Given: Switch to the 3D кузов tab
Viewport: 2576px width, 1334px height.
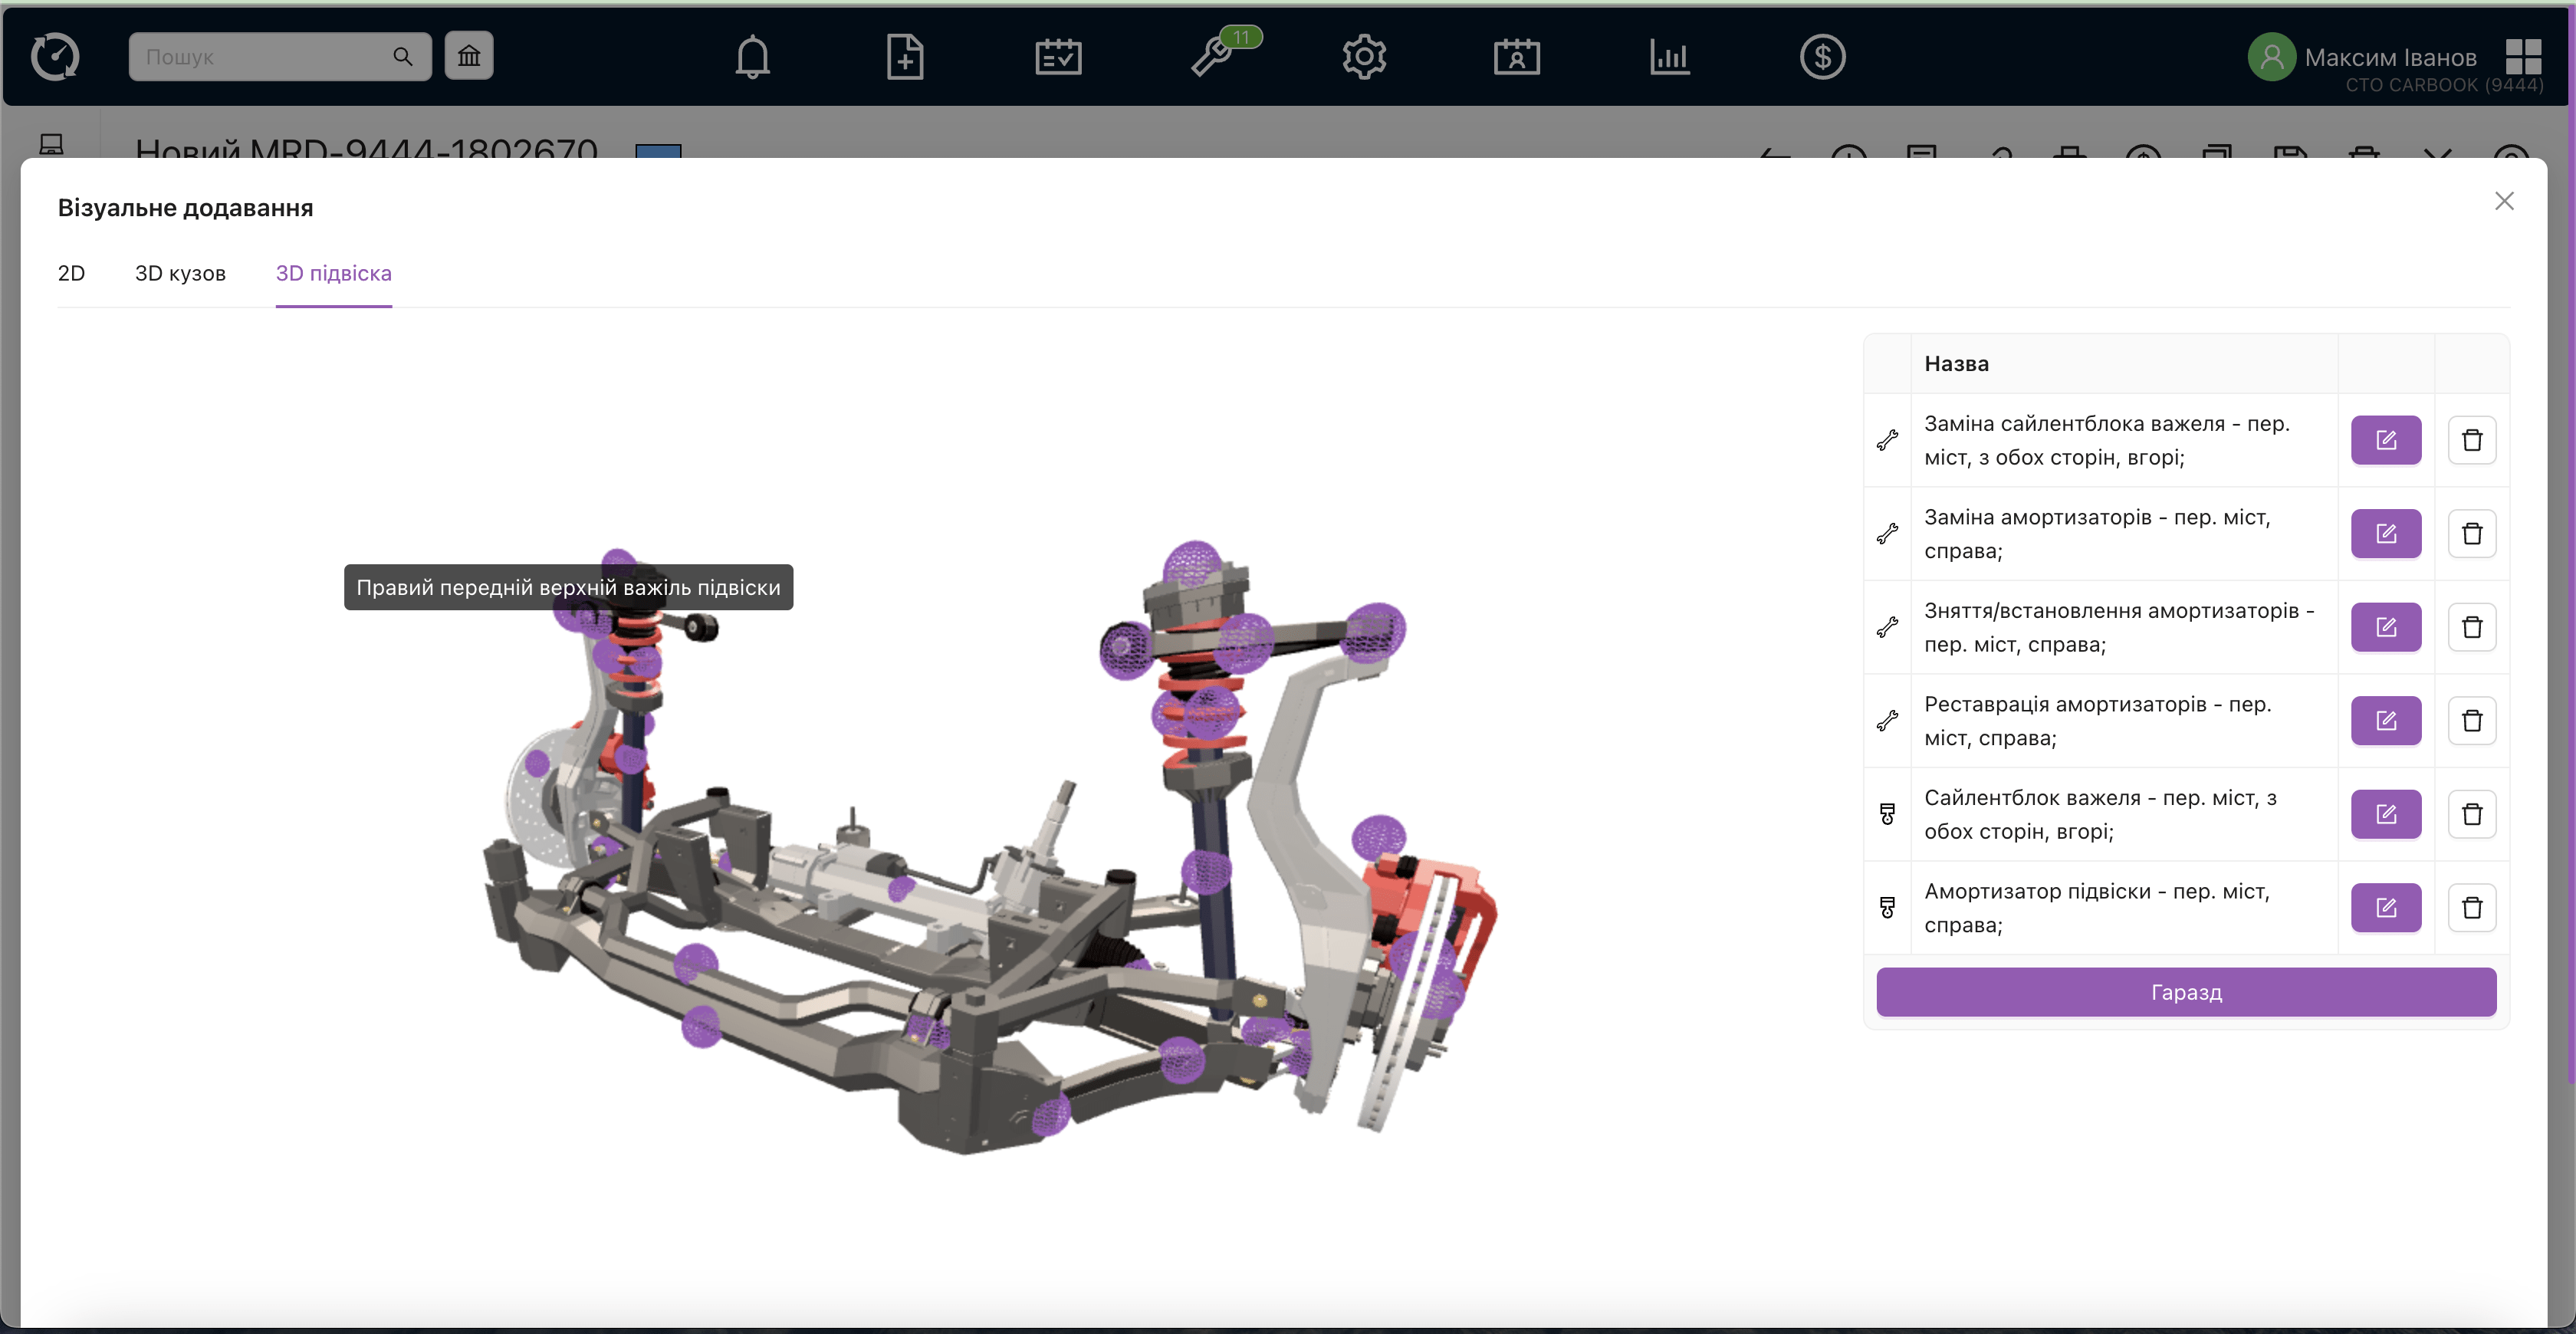Looking at the screenshot, I should coord(180,273).
